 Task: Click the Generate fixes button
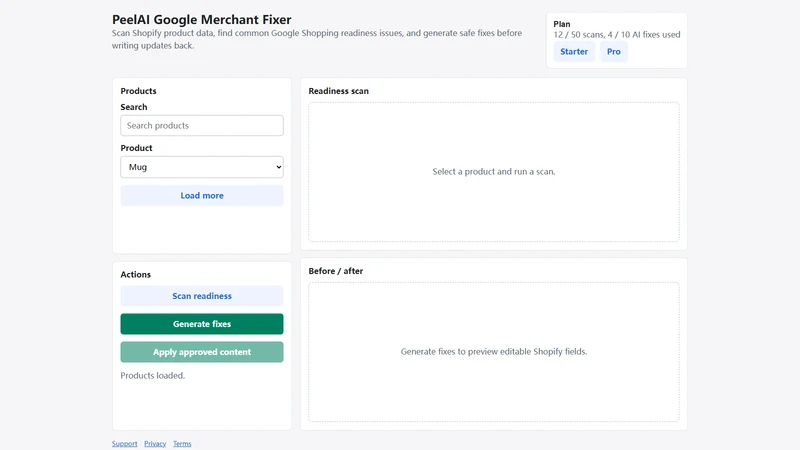click(202, 324)
